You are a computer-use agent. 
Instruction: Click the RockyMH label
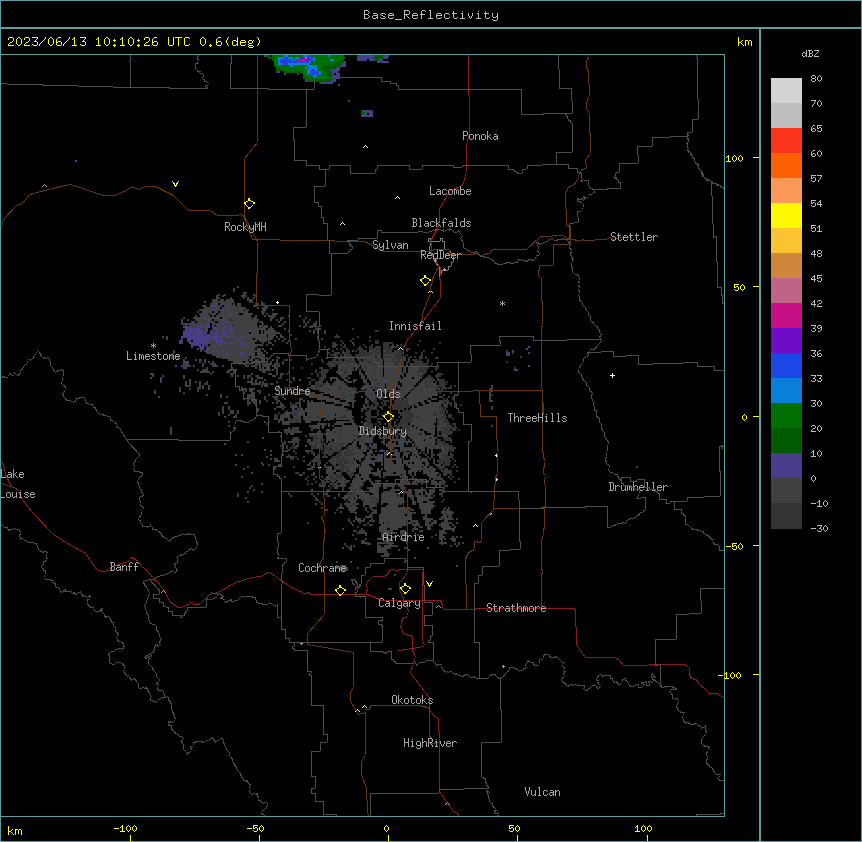tap(245, 226)
